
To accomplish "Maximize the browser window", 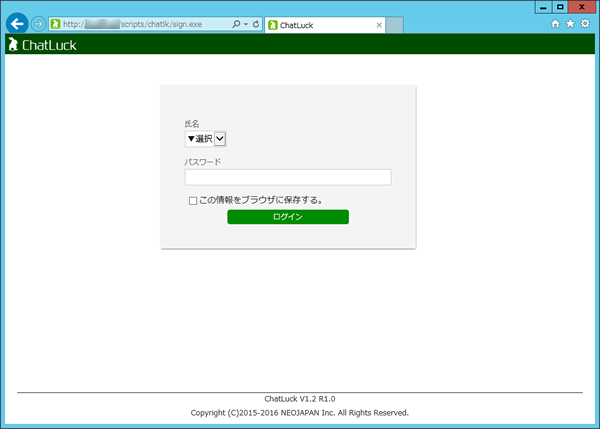I will (560, 7).
